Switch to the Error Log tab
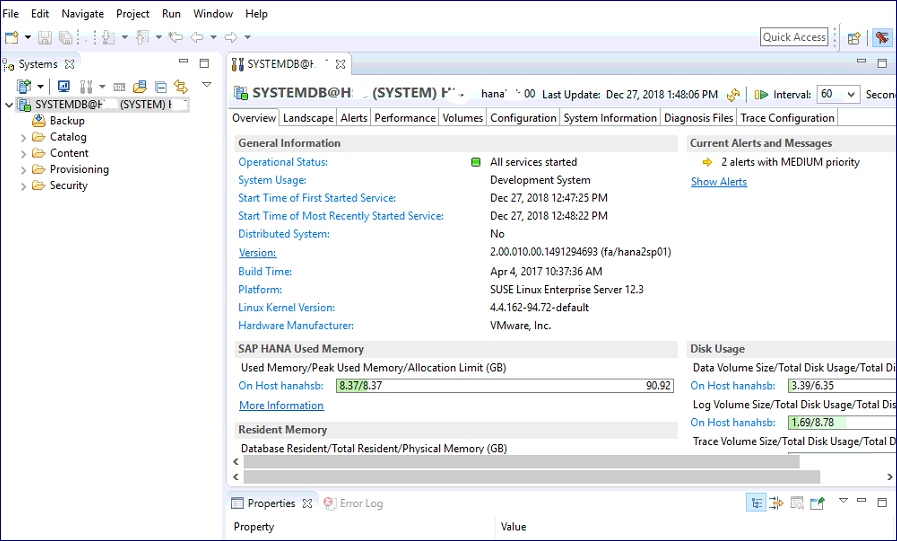The width and height of the screenshot is (897, 541). (354, 504)
